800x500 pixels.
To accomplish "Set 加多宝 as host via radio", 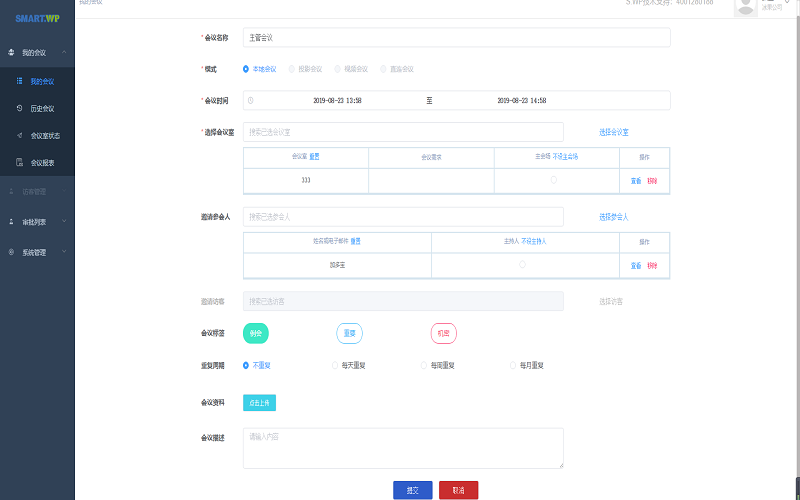I will (522, 264).
